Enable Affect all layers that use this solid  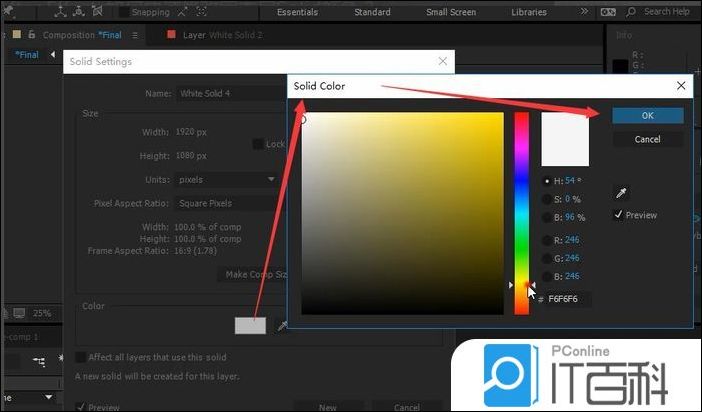pos(81,357)
